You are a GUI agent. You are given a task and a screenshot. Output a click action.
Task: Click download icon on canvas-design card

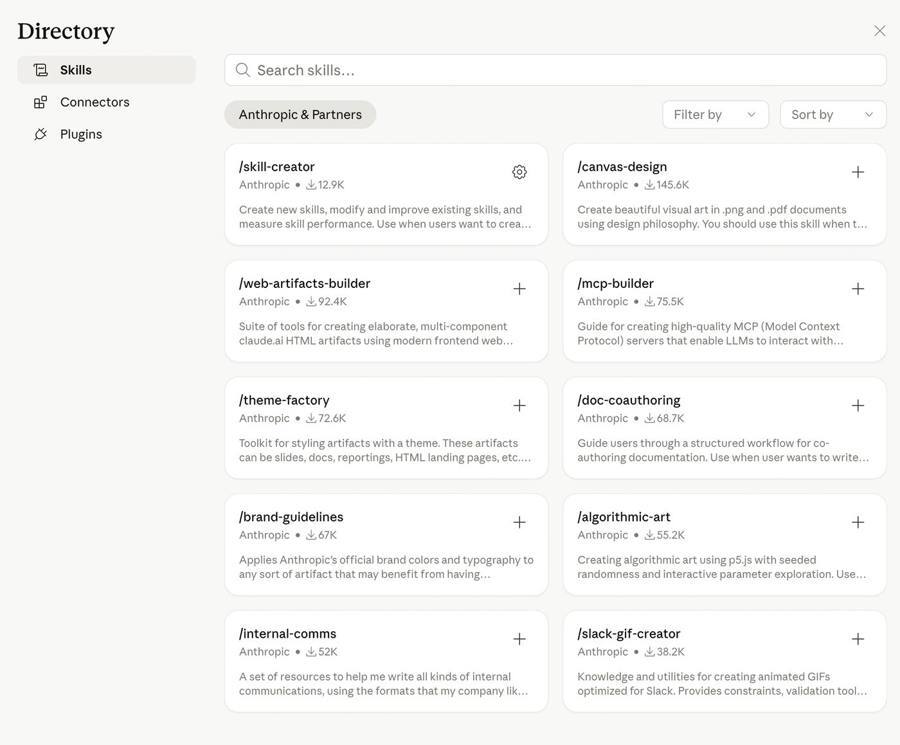click(x=649, y=185)
